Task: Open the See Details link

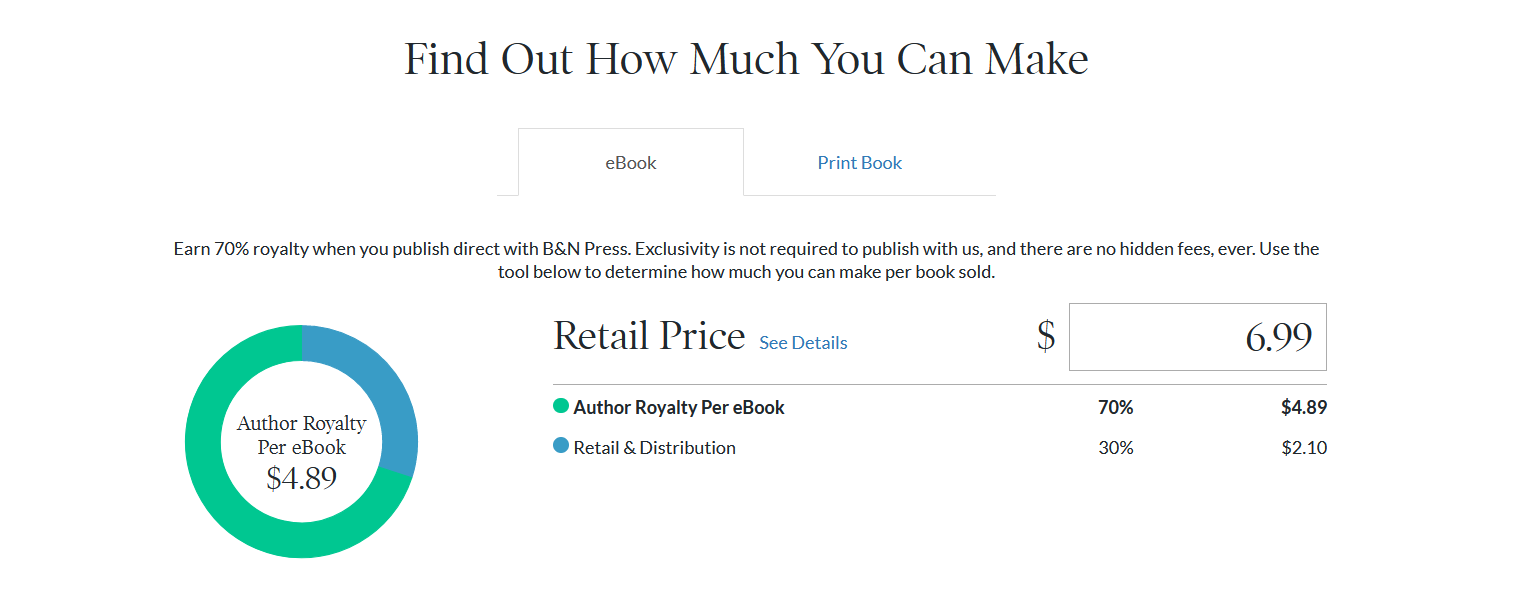Action: (x=802, y=342)
